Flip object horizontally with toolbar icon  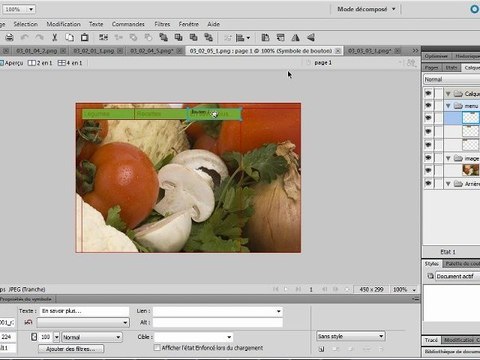point(295,37)
